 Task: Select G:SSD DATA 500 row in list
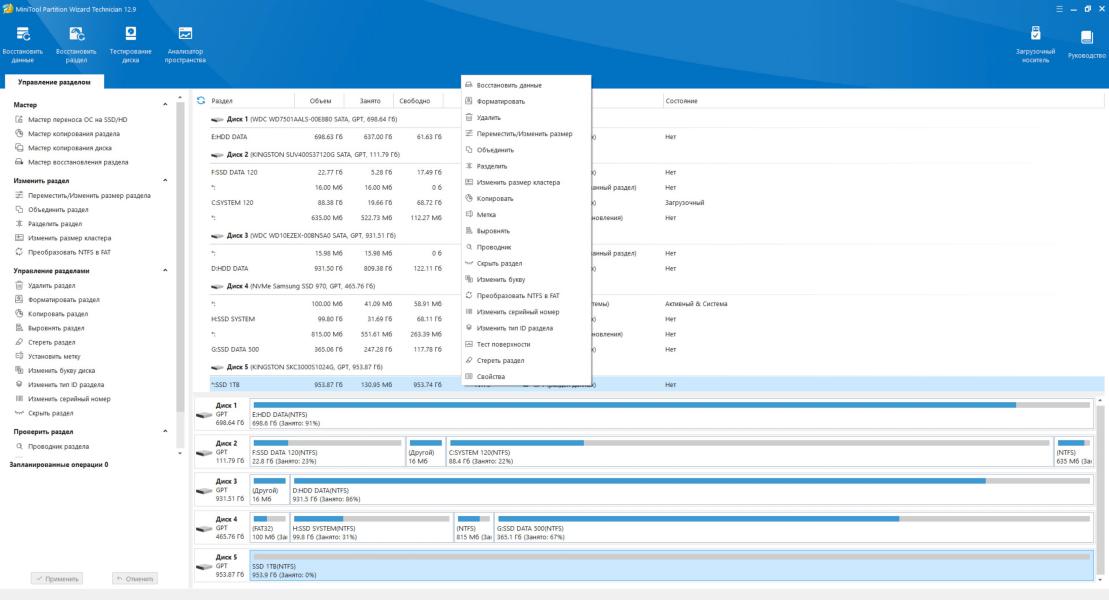pos(656,350)
